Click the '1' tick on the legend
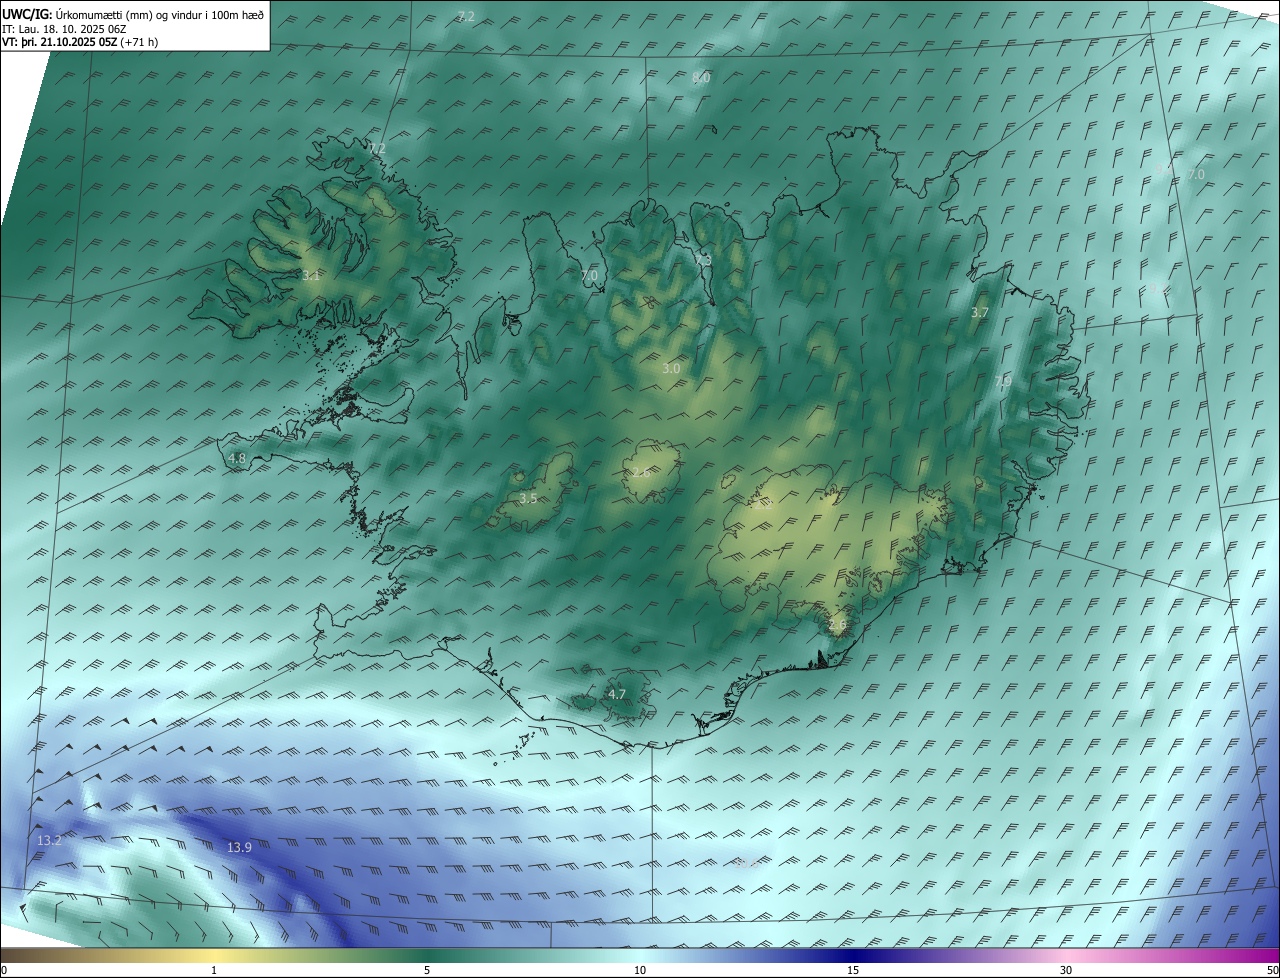Viewport: 1280px width, 978px height. (214, 970)
